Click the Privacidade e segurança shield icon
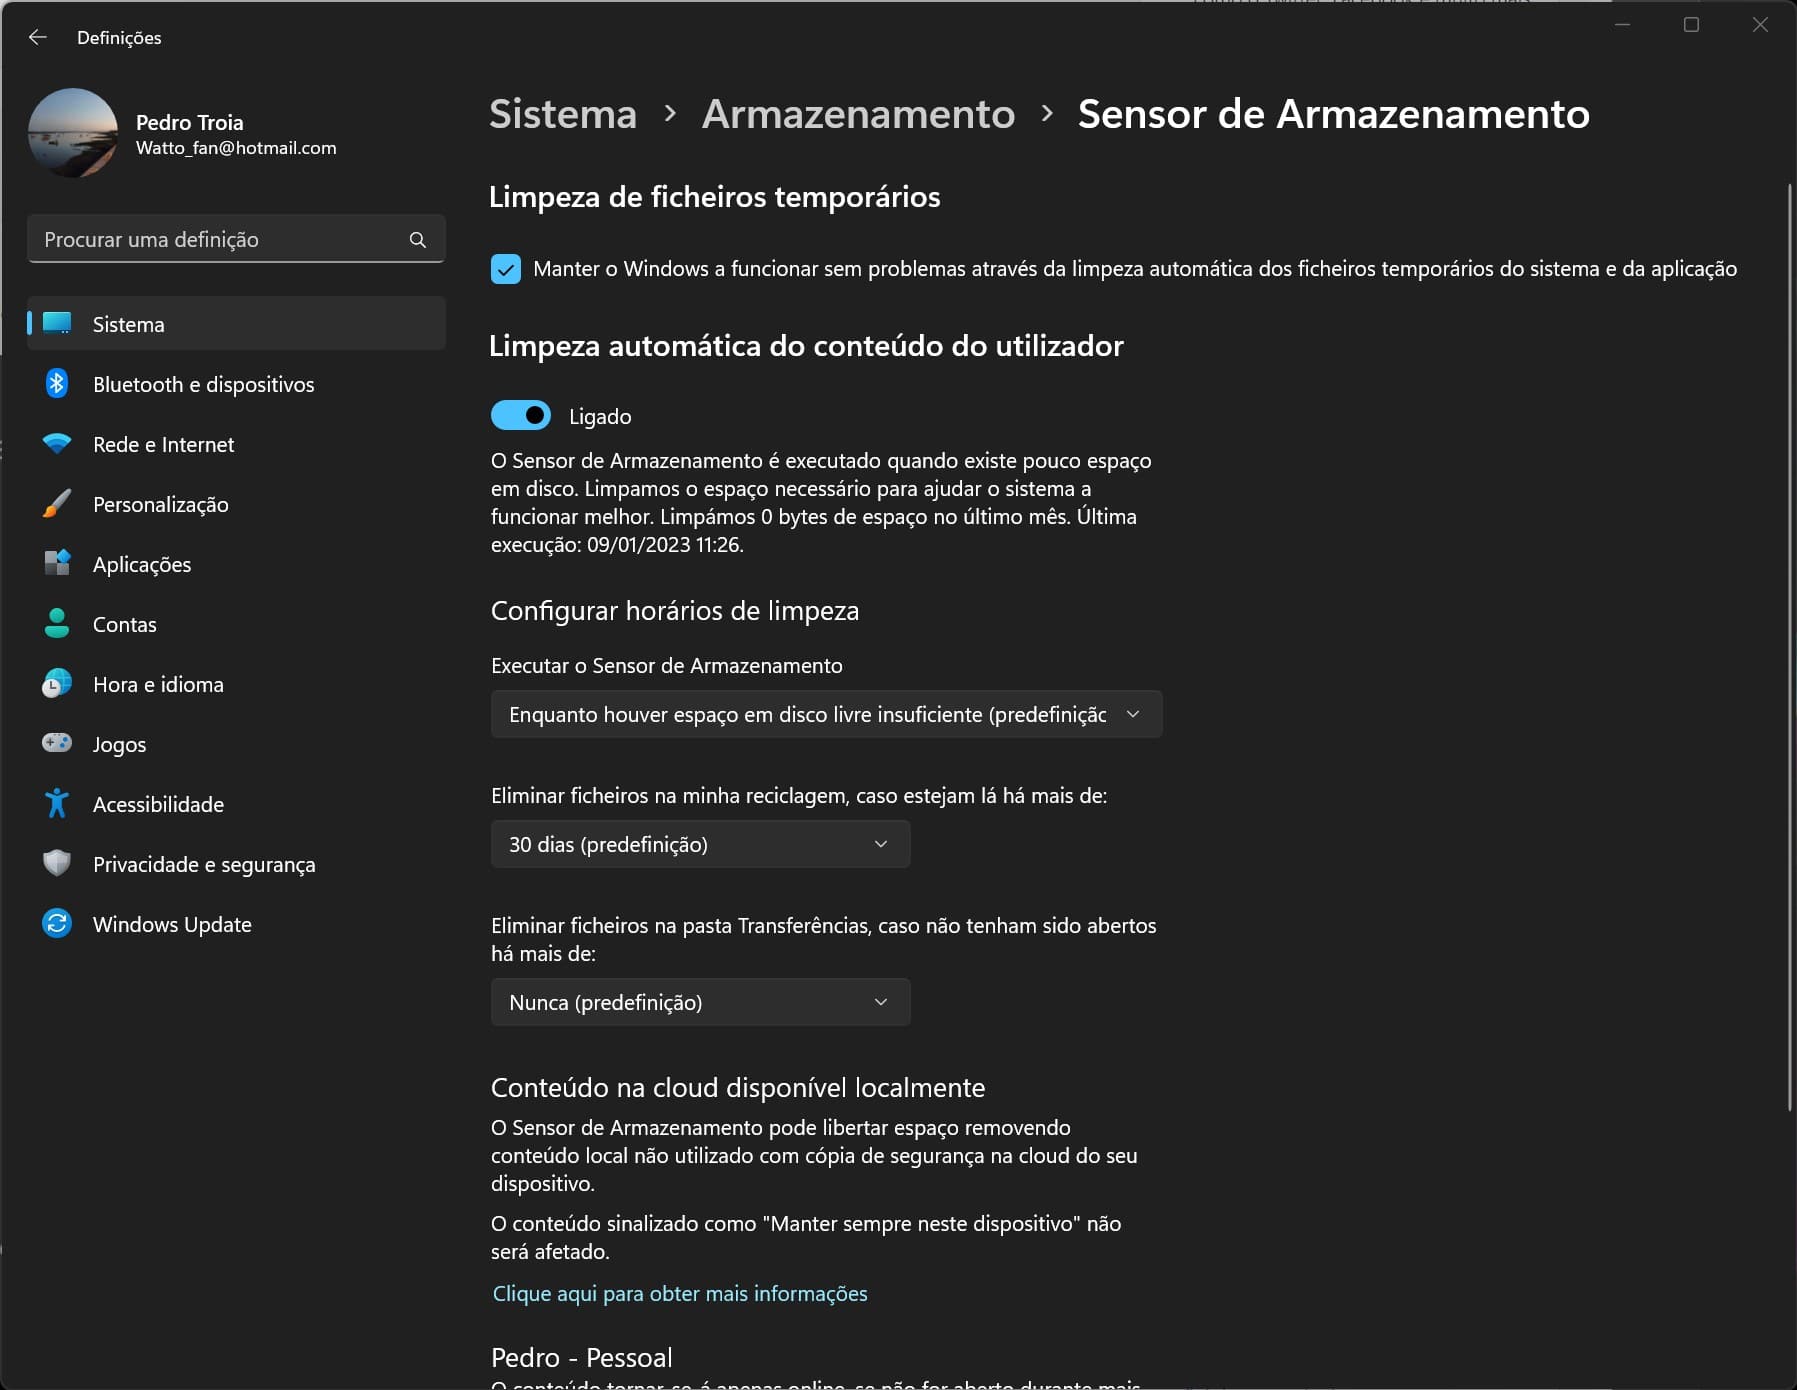 point(57,863)
